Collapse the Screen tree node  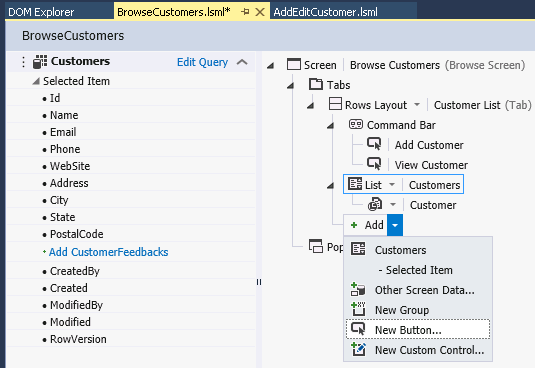[271, 65]
